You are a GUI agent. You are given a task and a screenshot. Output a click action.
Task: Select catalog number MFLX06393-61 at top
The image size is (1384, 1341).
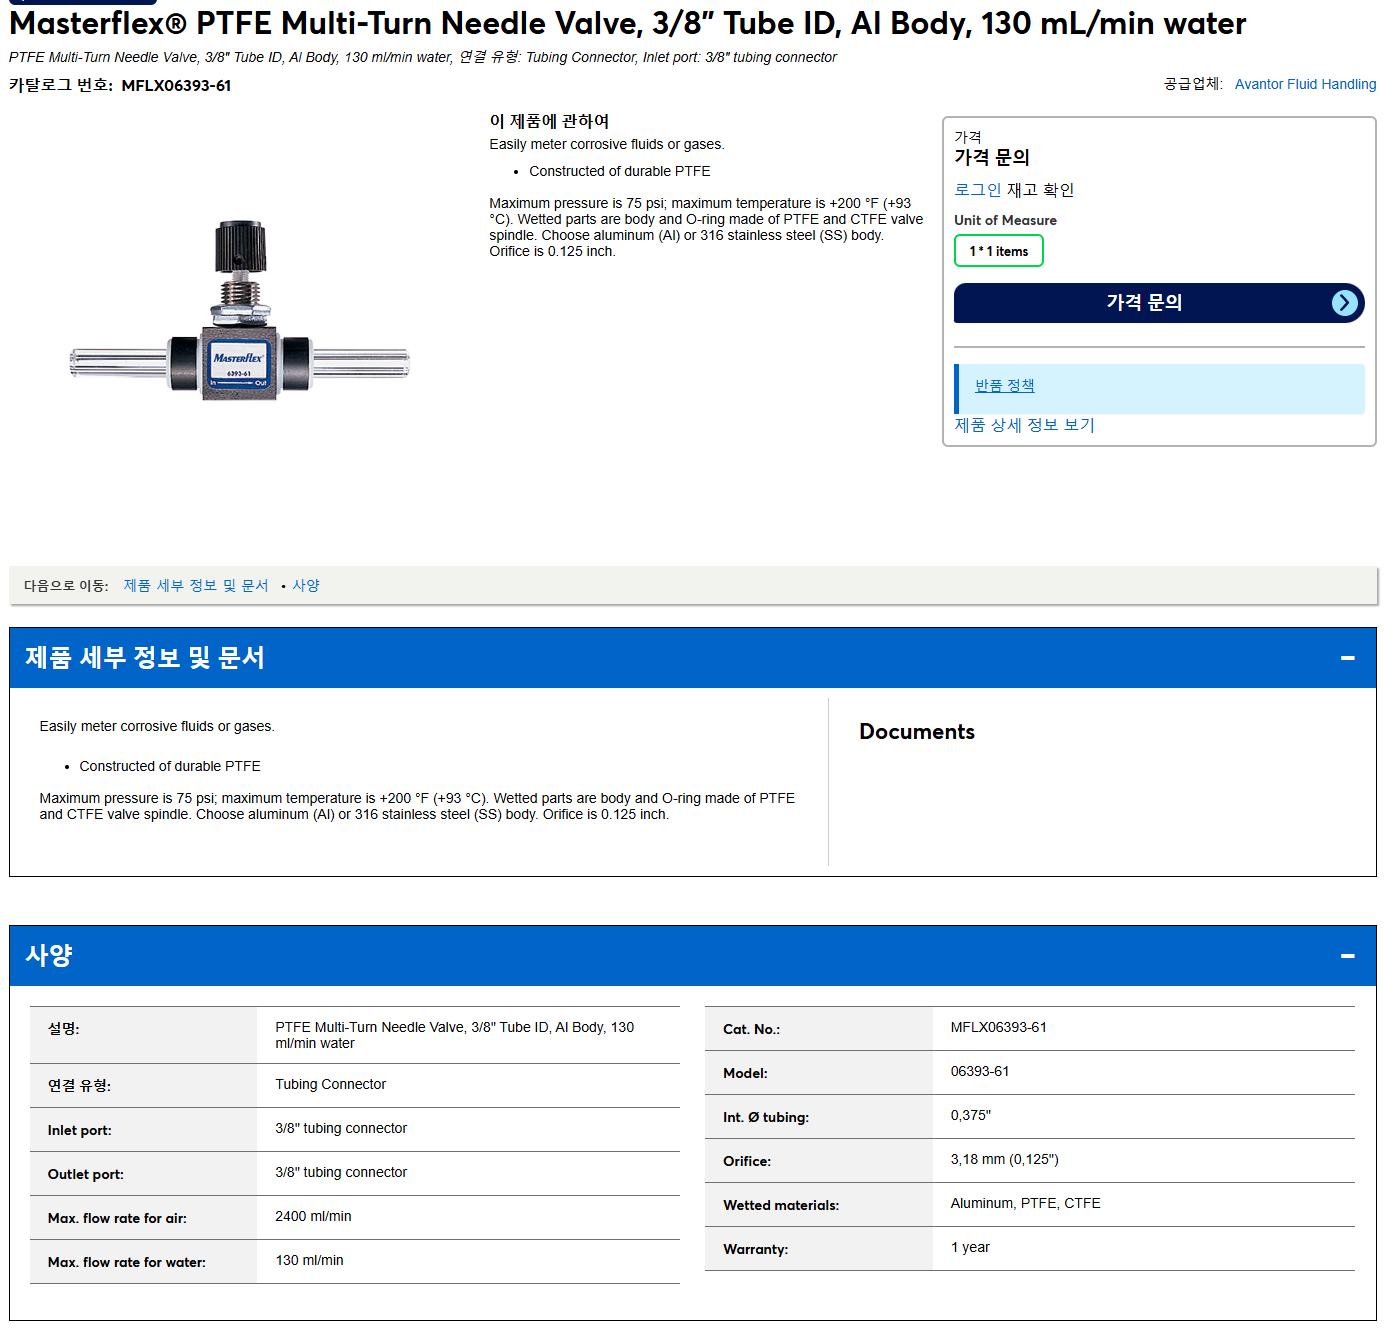(x=176, y=86)
